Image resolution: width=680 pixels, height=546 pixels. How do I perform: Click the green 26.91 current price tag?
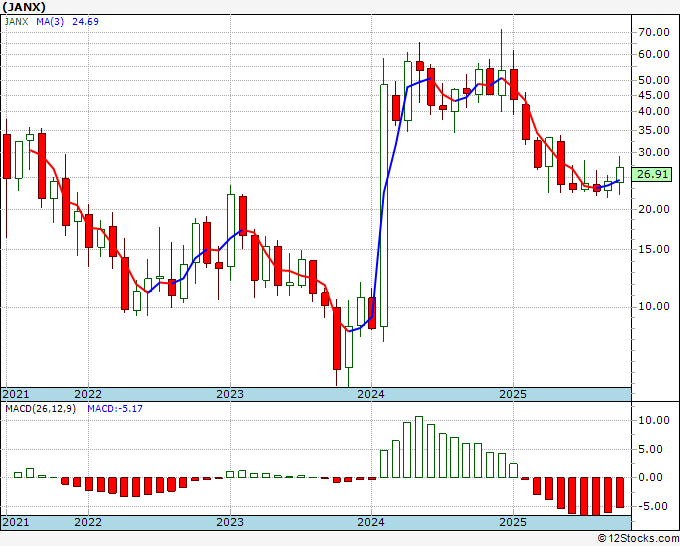click(x=652, y=174)
